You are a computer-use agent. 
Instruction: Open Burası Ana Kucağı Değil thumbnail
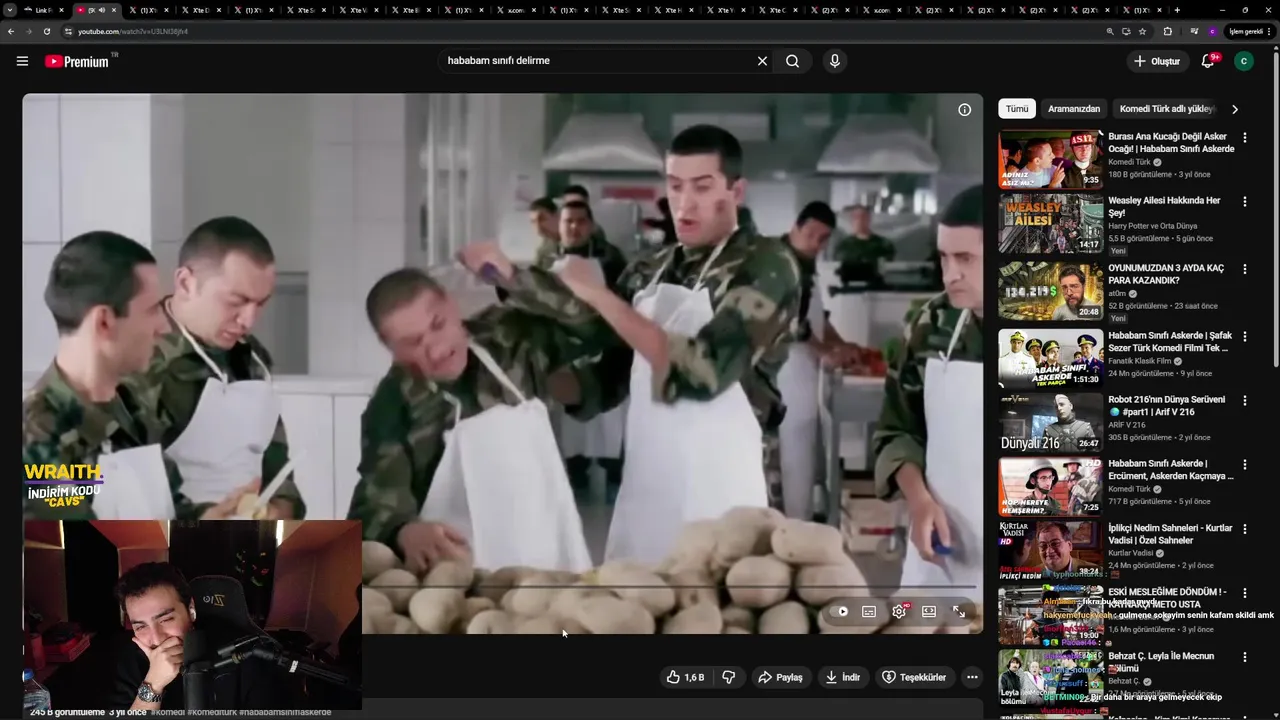tap(1050, 159)
